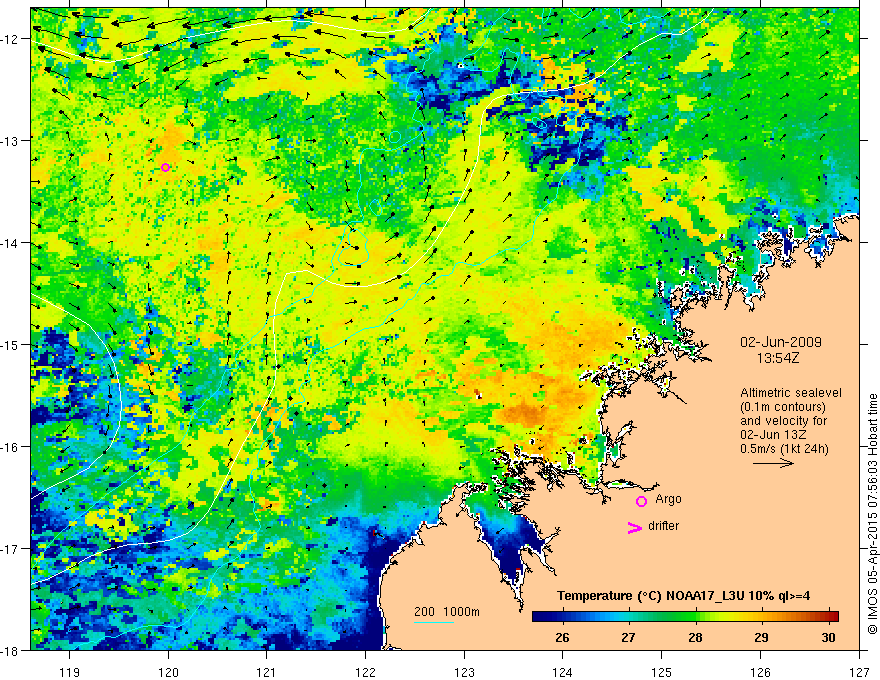Click the 'Temperature (°C) NOAA17_L3U' colorbar title

[683, 596]
